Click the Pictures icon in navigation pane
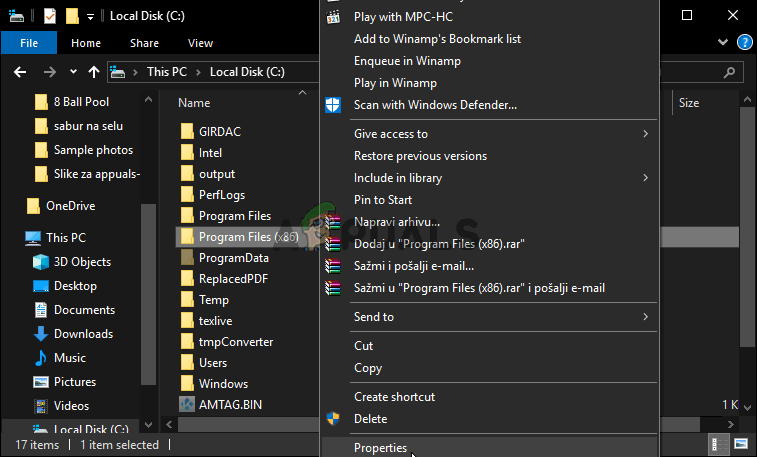This screenshot has width=757, height=457. 41,382
